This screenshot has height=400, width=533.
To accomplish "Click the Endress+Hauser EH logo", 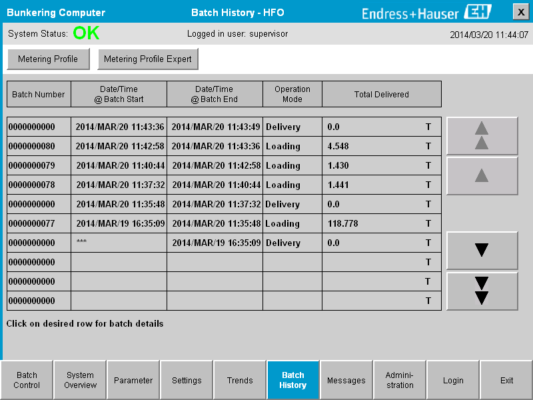I will (427, 13).
